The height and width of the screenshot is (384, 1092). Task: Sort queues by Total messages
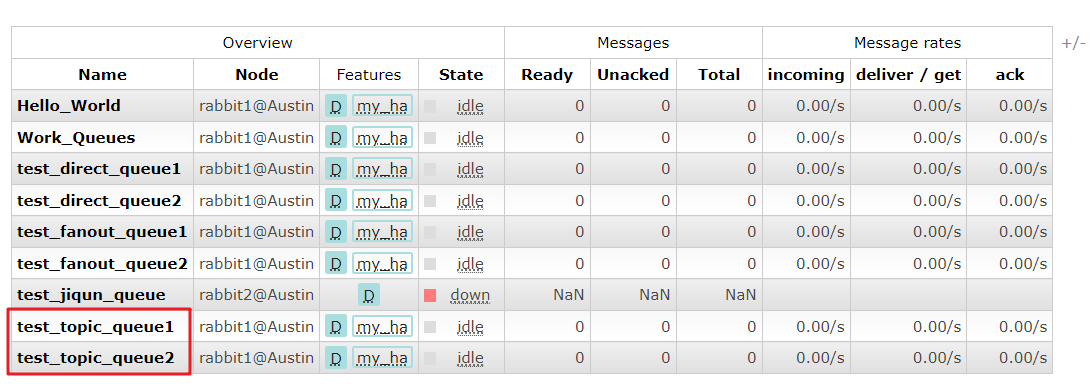tap(719, 75)
